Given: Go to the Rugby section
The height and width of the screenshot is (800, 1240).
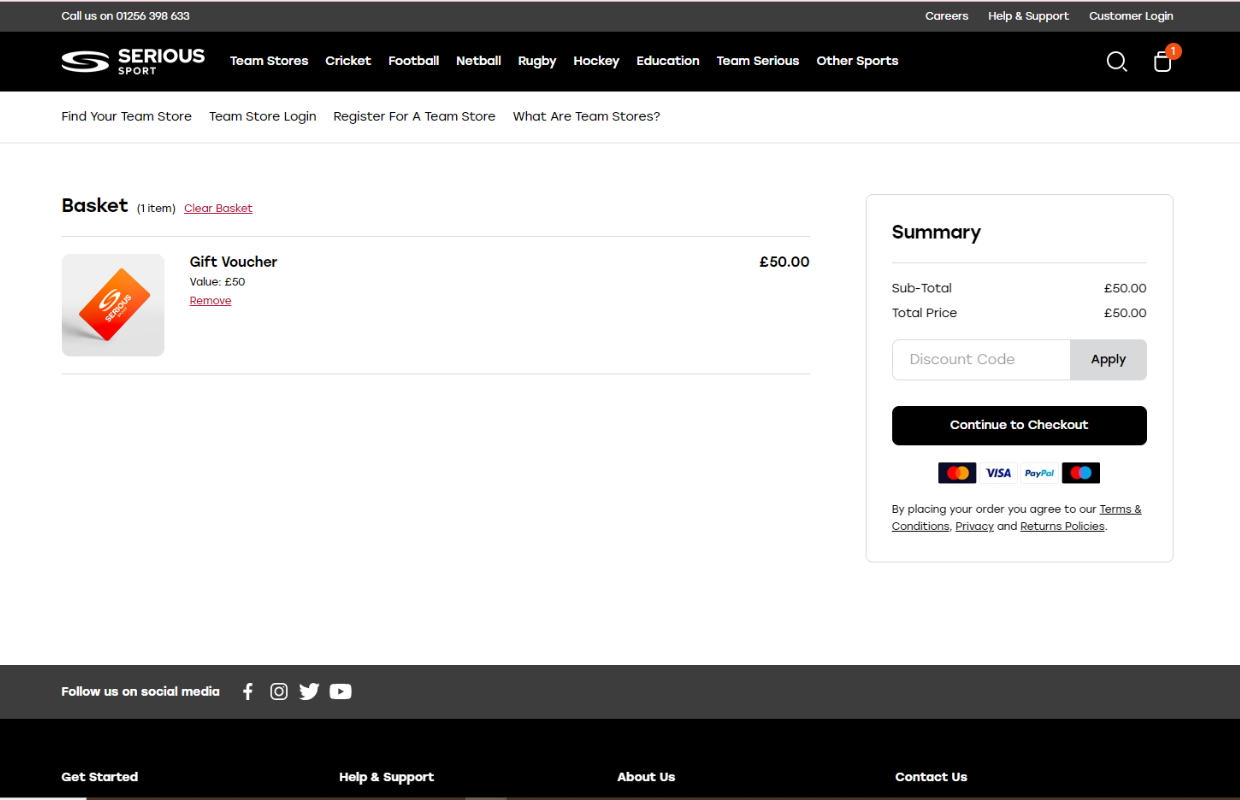Looking at the screenshot, I should (537, 61).
